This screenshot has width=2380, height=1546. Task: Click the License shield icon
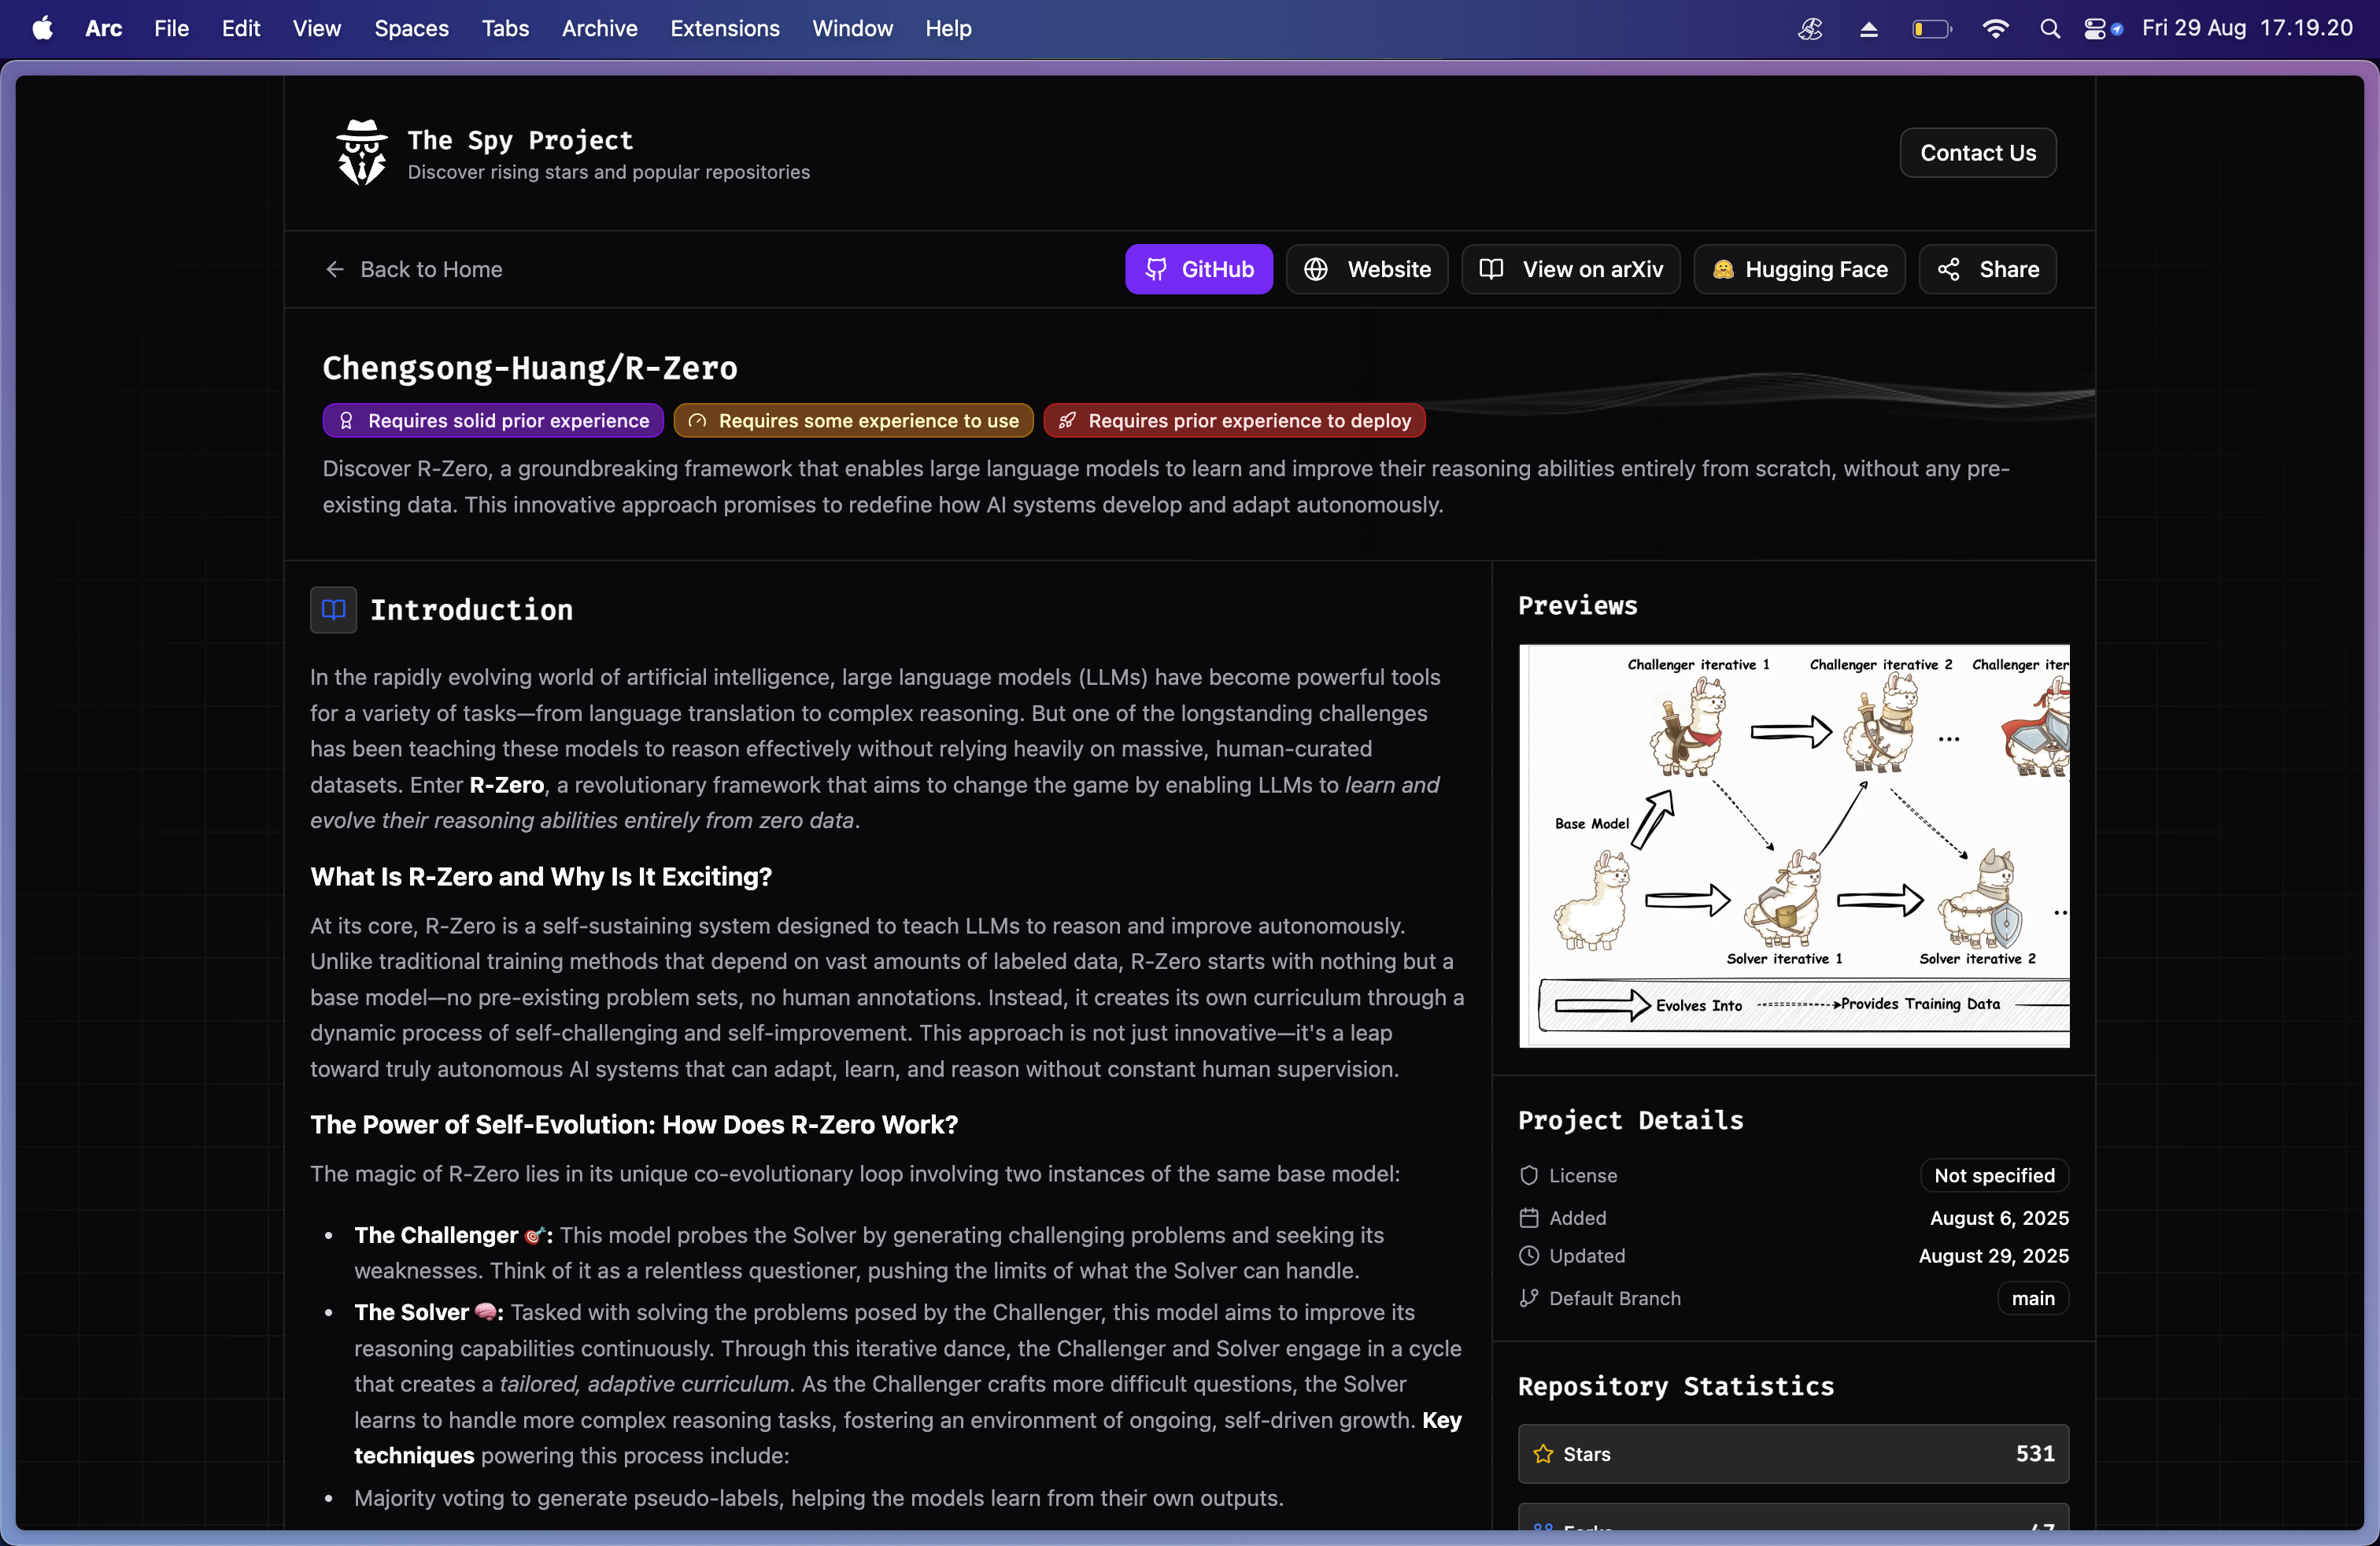[x=1528, y=1175]
